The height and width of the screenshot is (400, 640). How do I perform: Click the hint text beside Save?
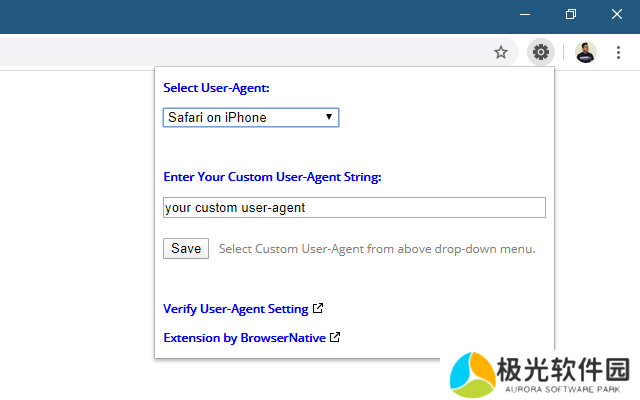pos(377,249)
